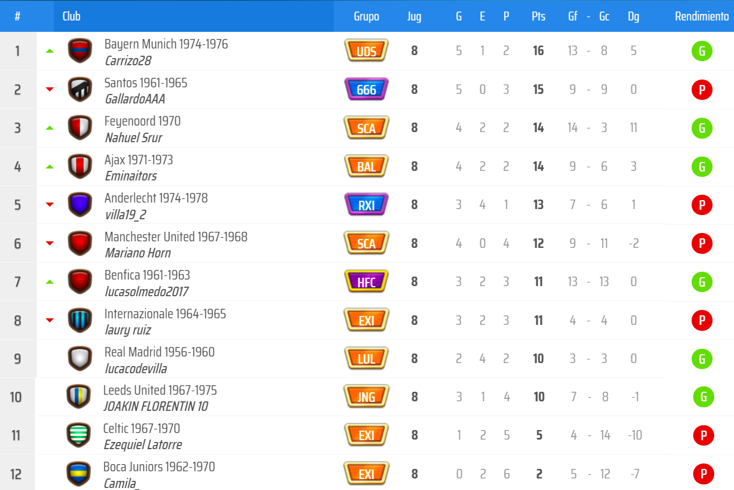
Task: Open Feyenoord 1970 club name link
Action: [x=142, y=121]
